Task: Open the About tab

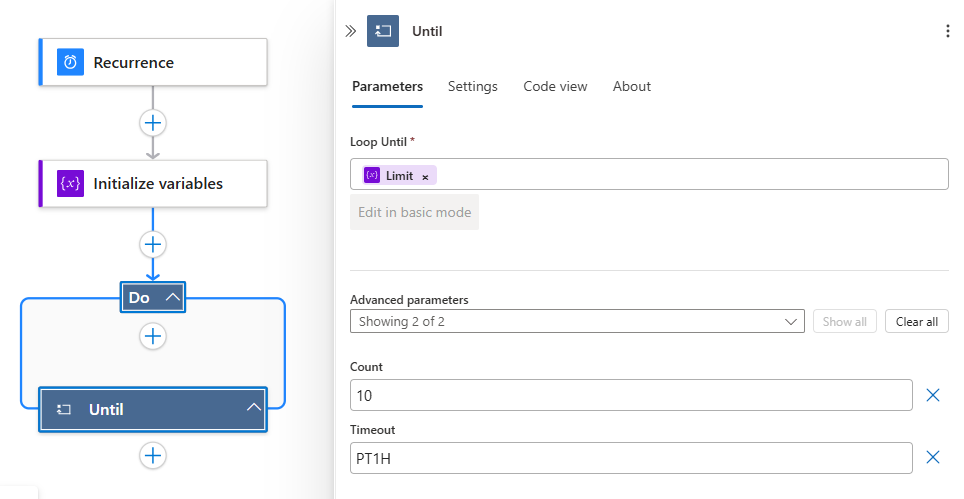Action: point(631,87)
